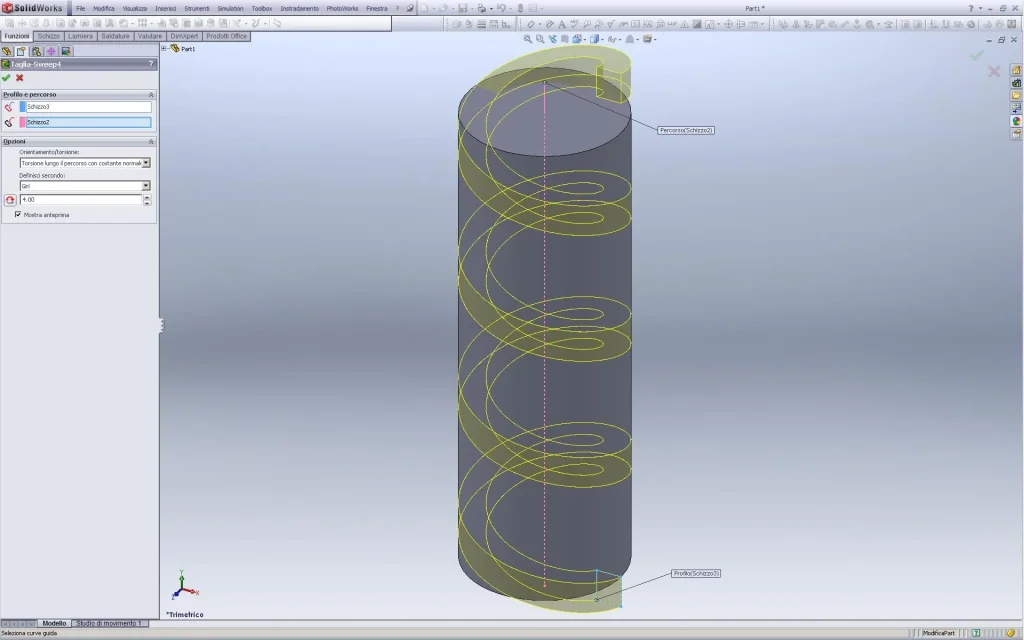The image size is (1024, 640).
Task: Open the Modifica menu
Action: (x=104, y=8)
